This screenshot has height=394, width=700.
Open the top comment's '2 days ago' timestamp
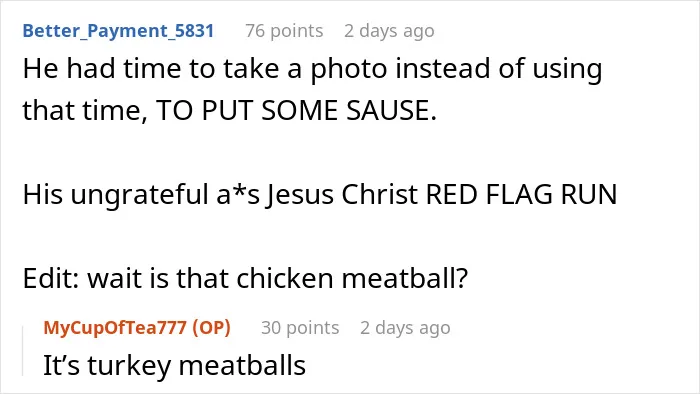pos(389,31)
